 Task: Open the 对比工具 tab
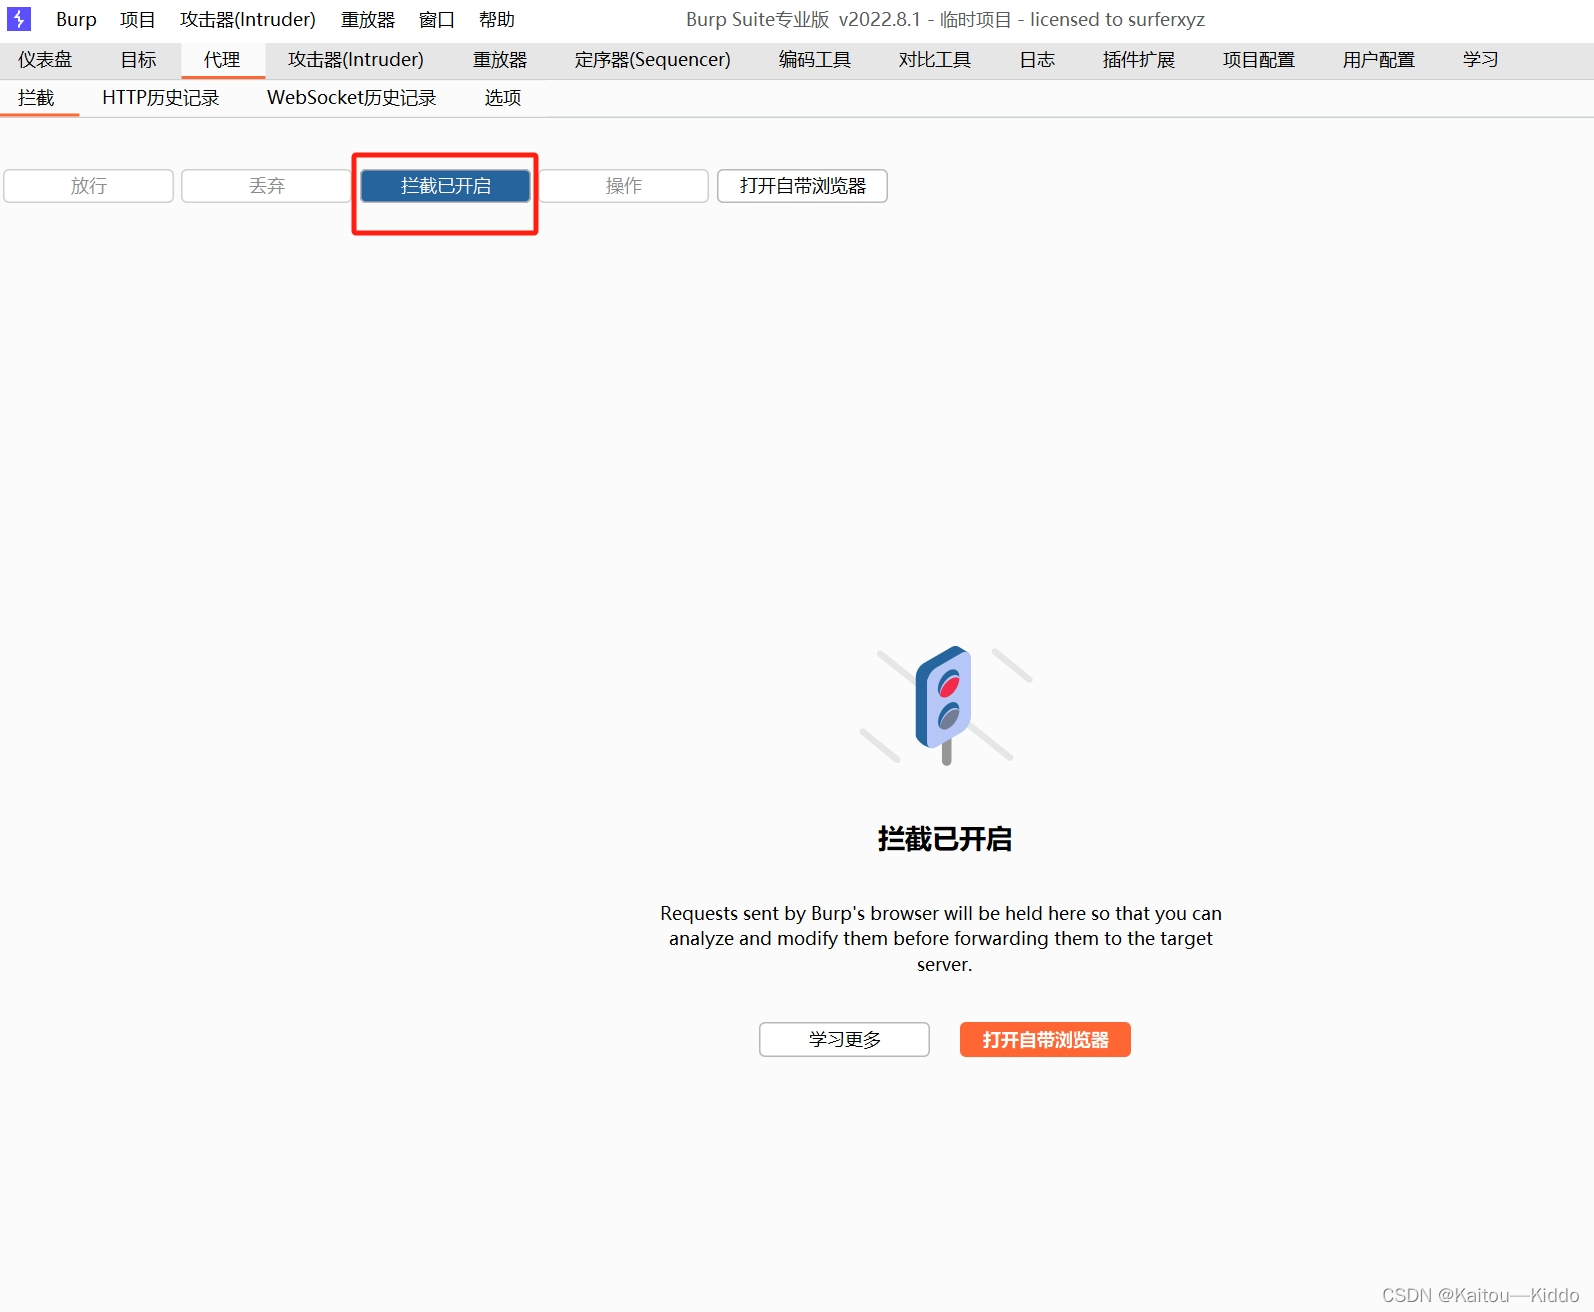pyautogui.click(x=935, y=60)
